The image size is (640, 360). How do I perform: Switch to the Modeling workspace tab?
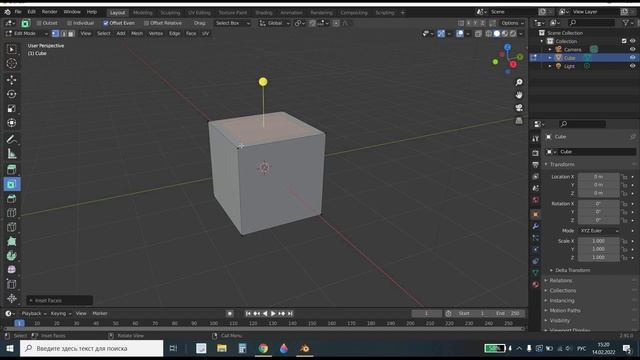tap(142, 13)
